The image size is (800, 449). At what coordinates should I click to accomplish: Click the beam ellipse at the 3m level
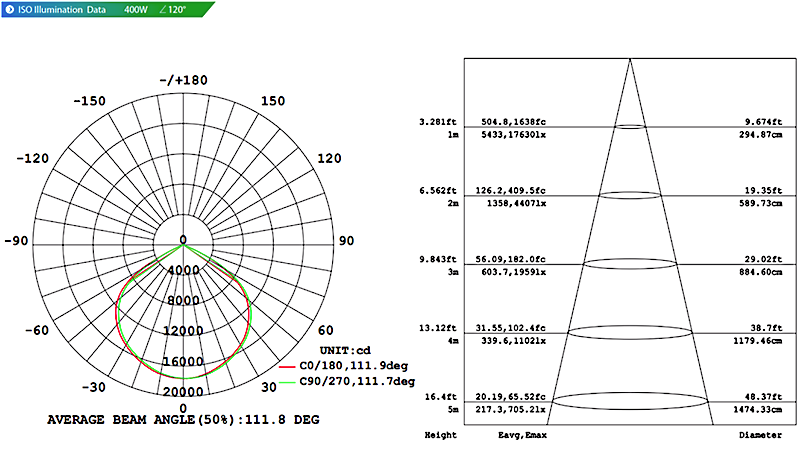point(630,264)
